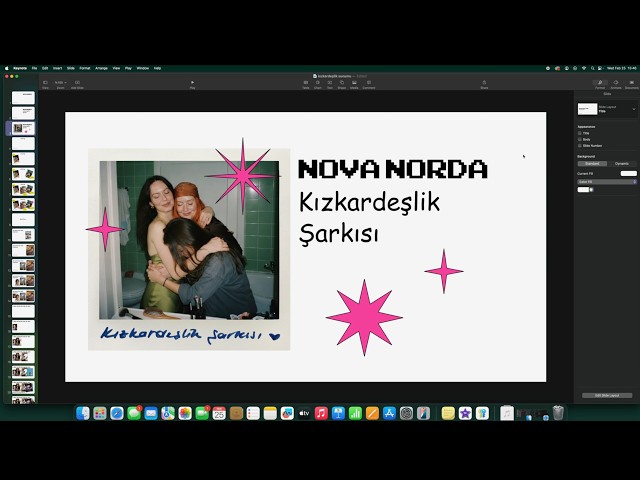
Task: Click the Edit Slide Layout button
Action: pyautogui.click(x=607, y=395)
